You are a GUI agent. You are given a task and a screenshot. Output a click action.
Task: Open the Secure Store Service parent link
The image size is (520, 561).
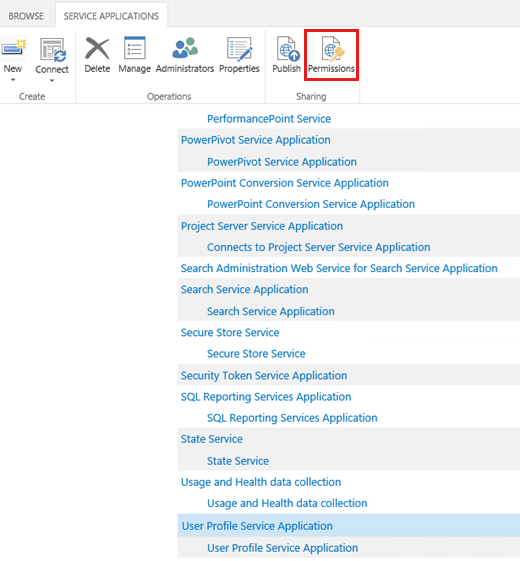coord(230,332)
